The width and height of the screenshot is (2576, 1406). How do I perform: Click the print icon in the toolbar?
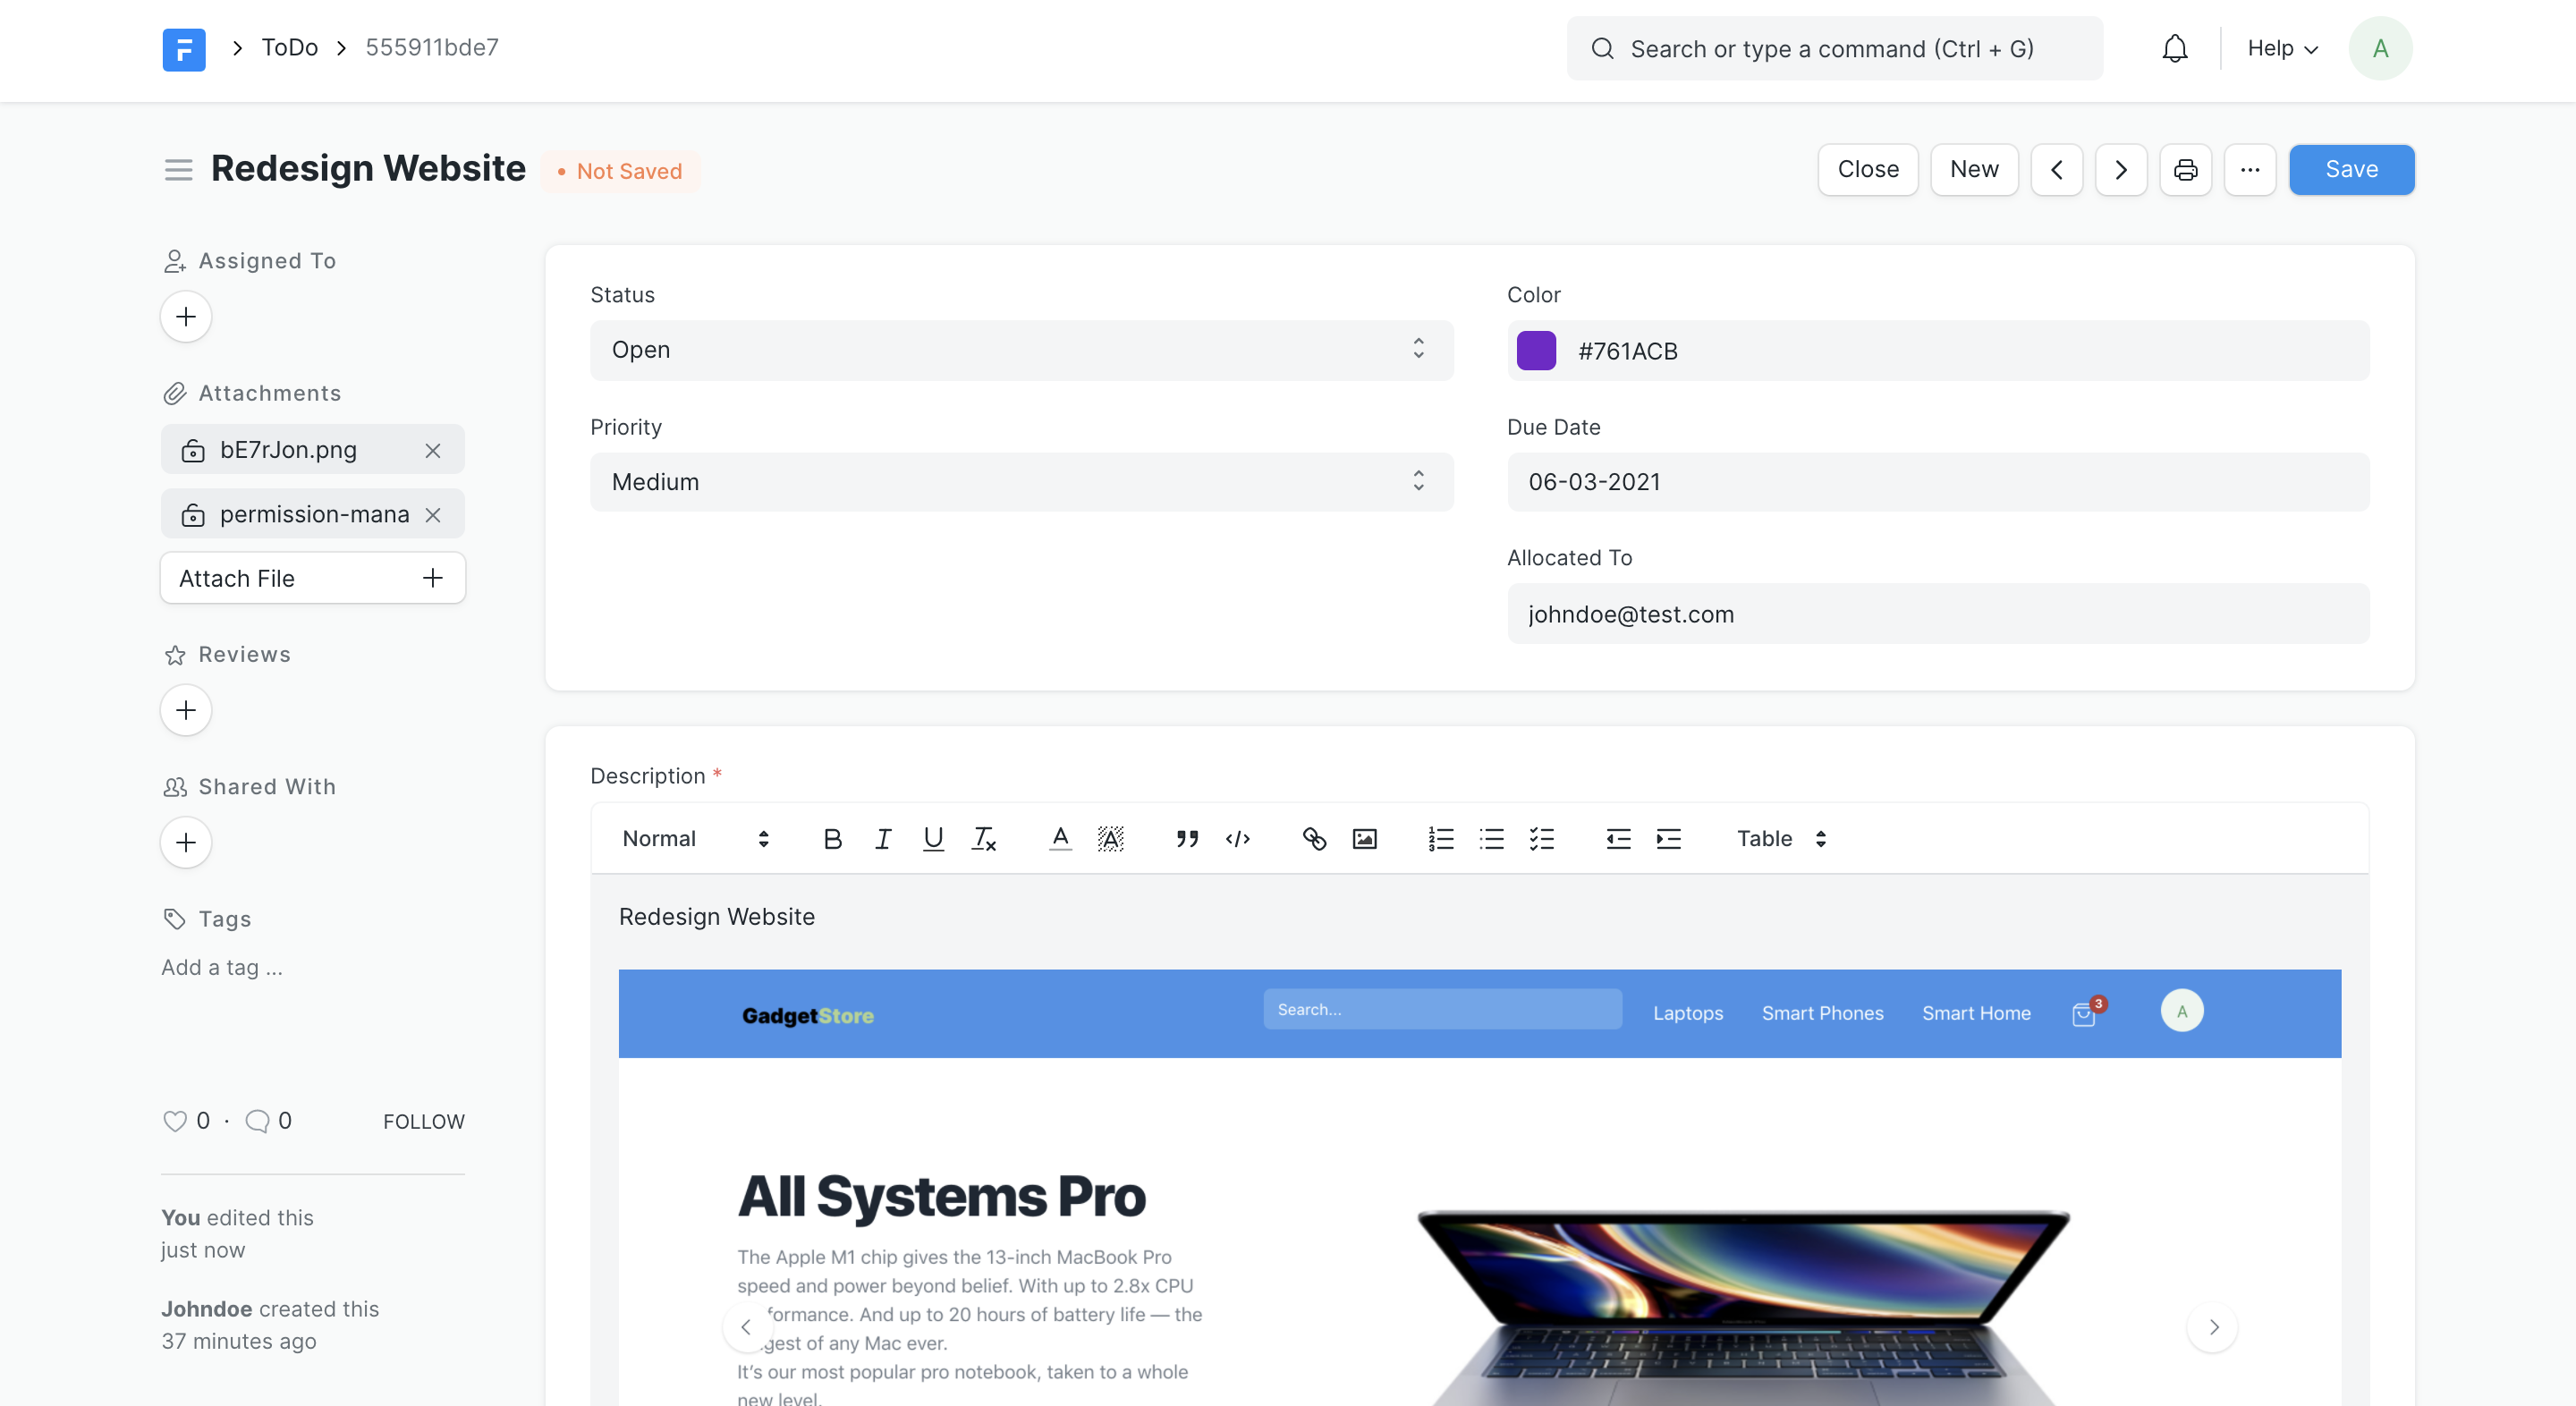tap(2186, 169)
